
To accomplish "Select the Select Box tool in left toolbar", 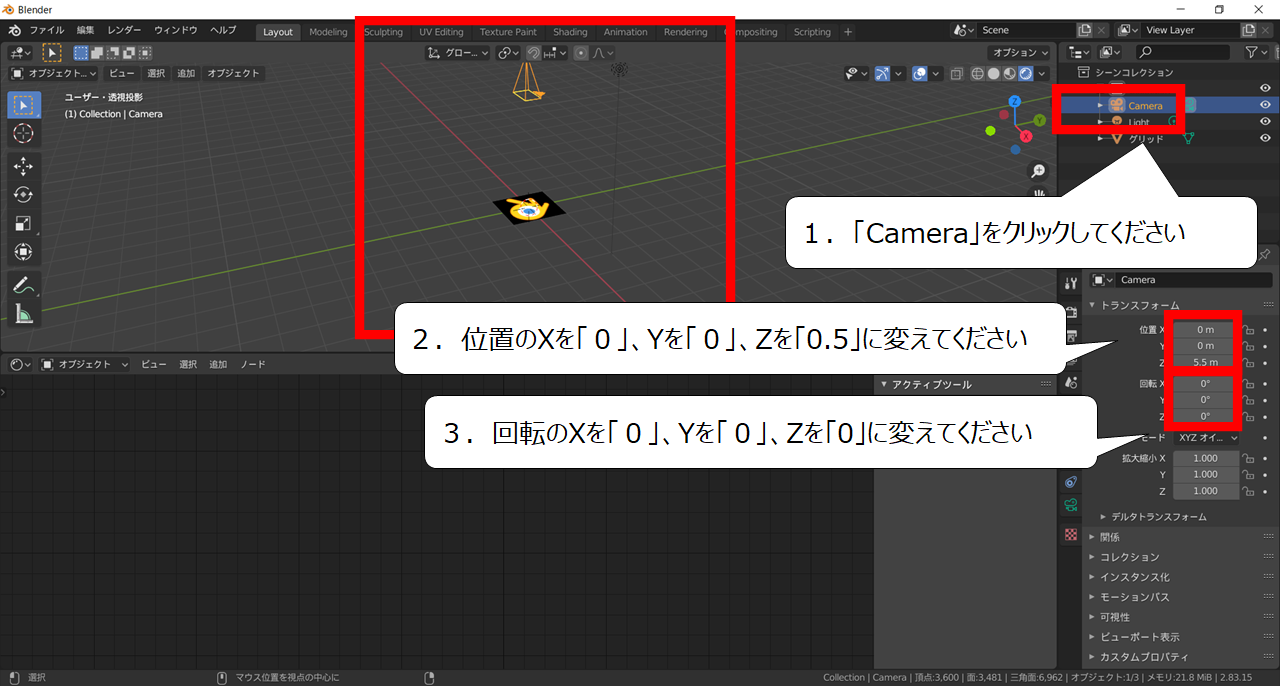I will [x=24, y=105].
